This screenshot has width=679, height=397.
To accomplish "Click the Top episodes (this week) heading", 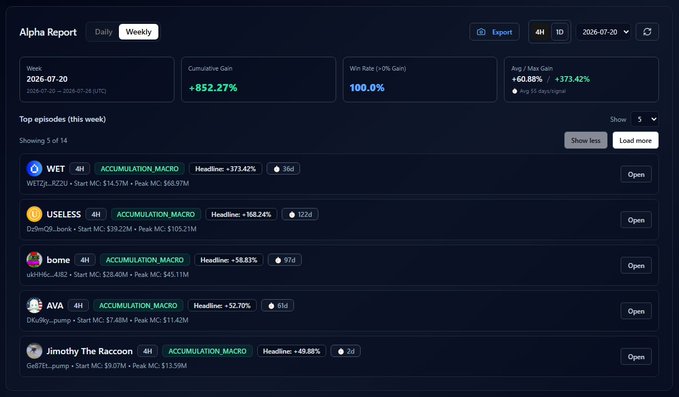I will point(62,119).
